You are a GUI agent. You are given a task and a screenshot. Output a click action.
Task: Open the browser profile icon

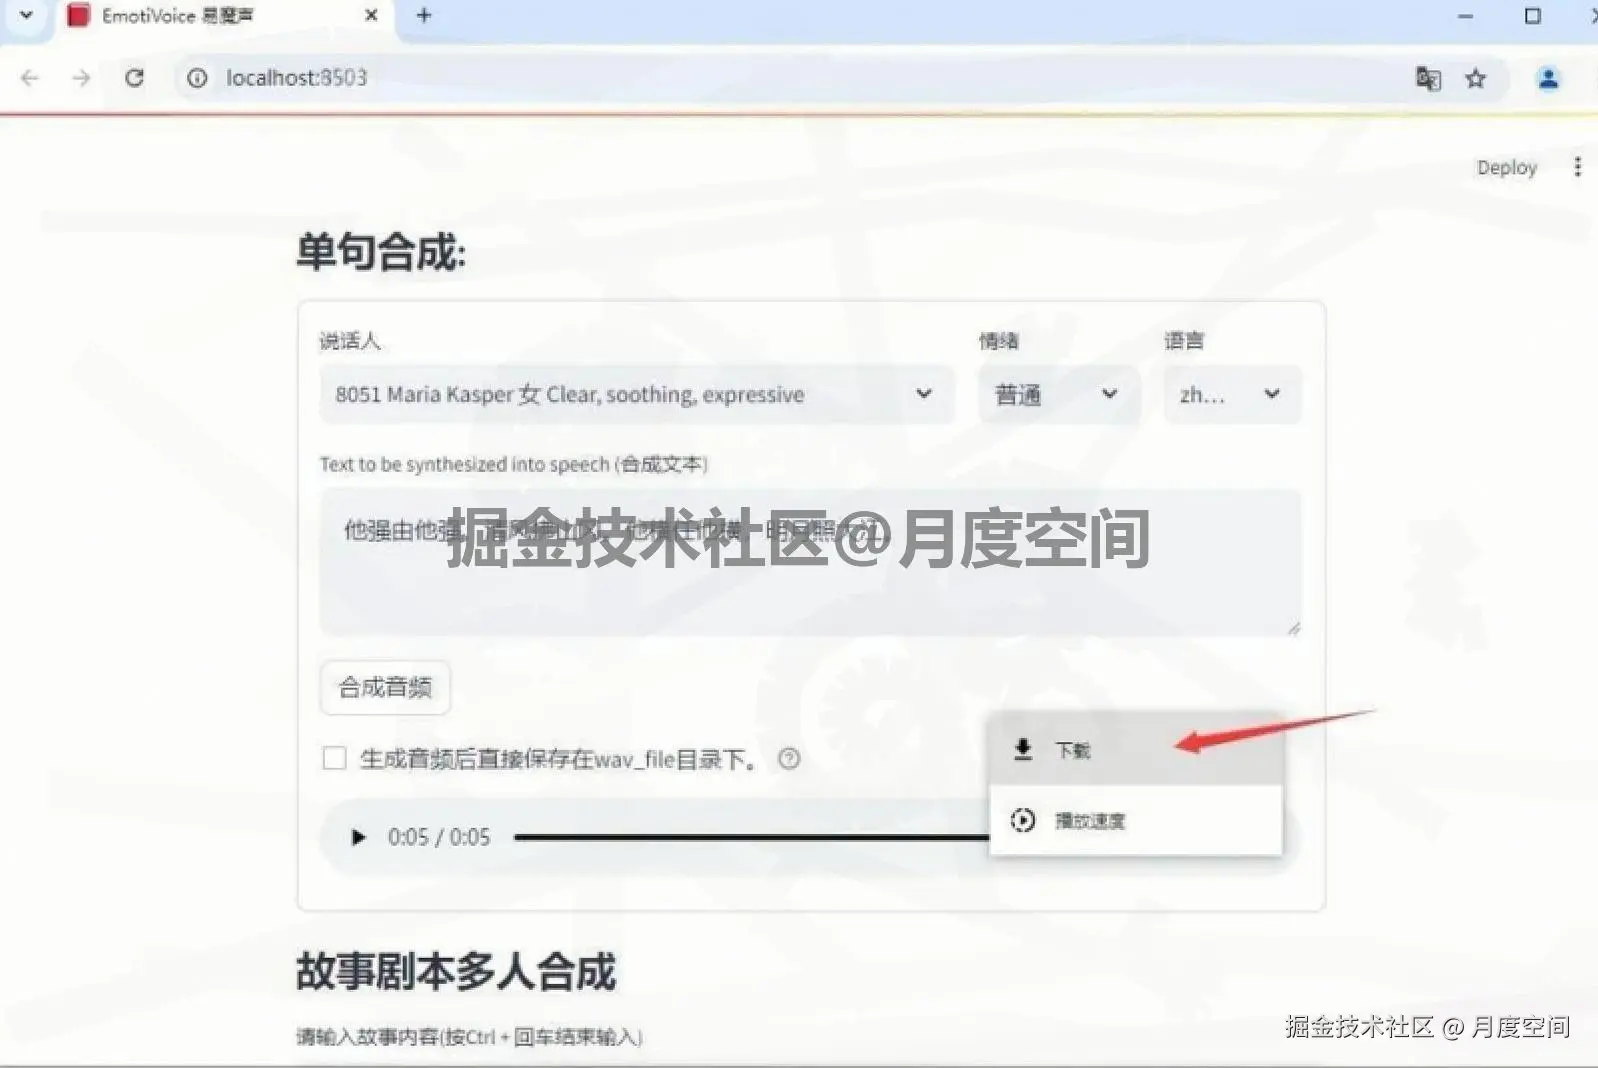click(x=1548, y=78)
